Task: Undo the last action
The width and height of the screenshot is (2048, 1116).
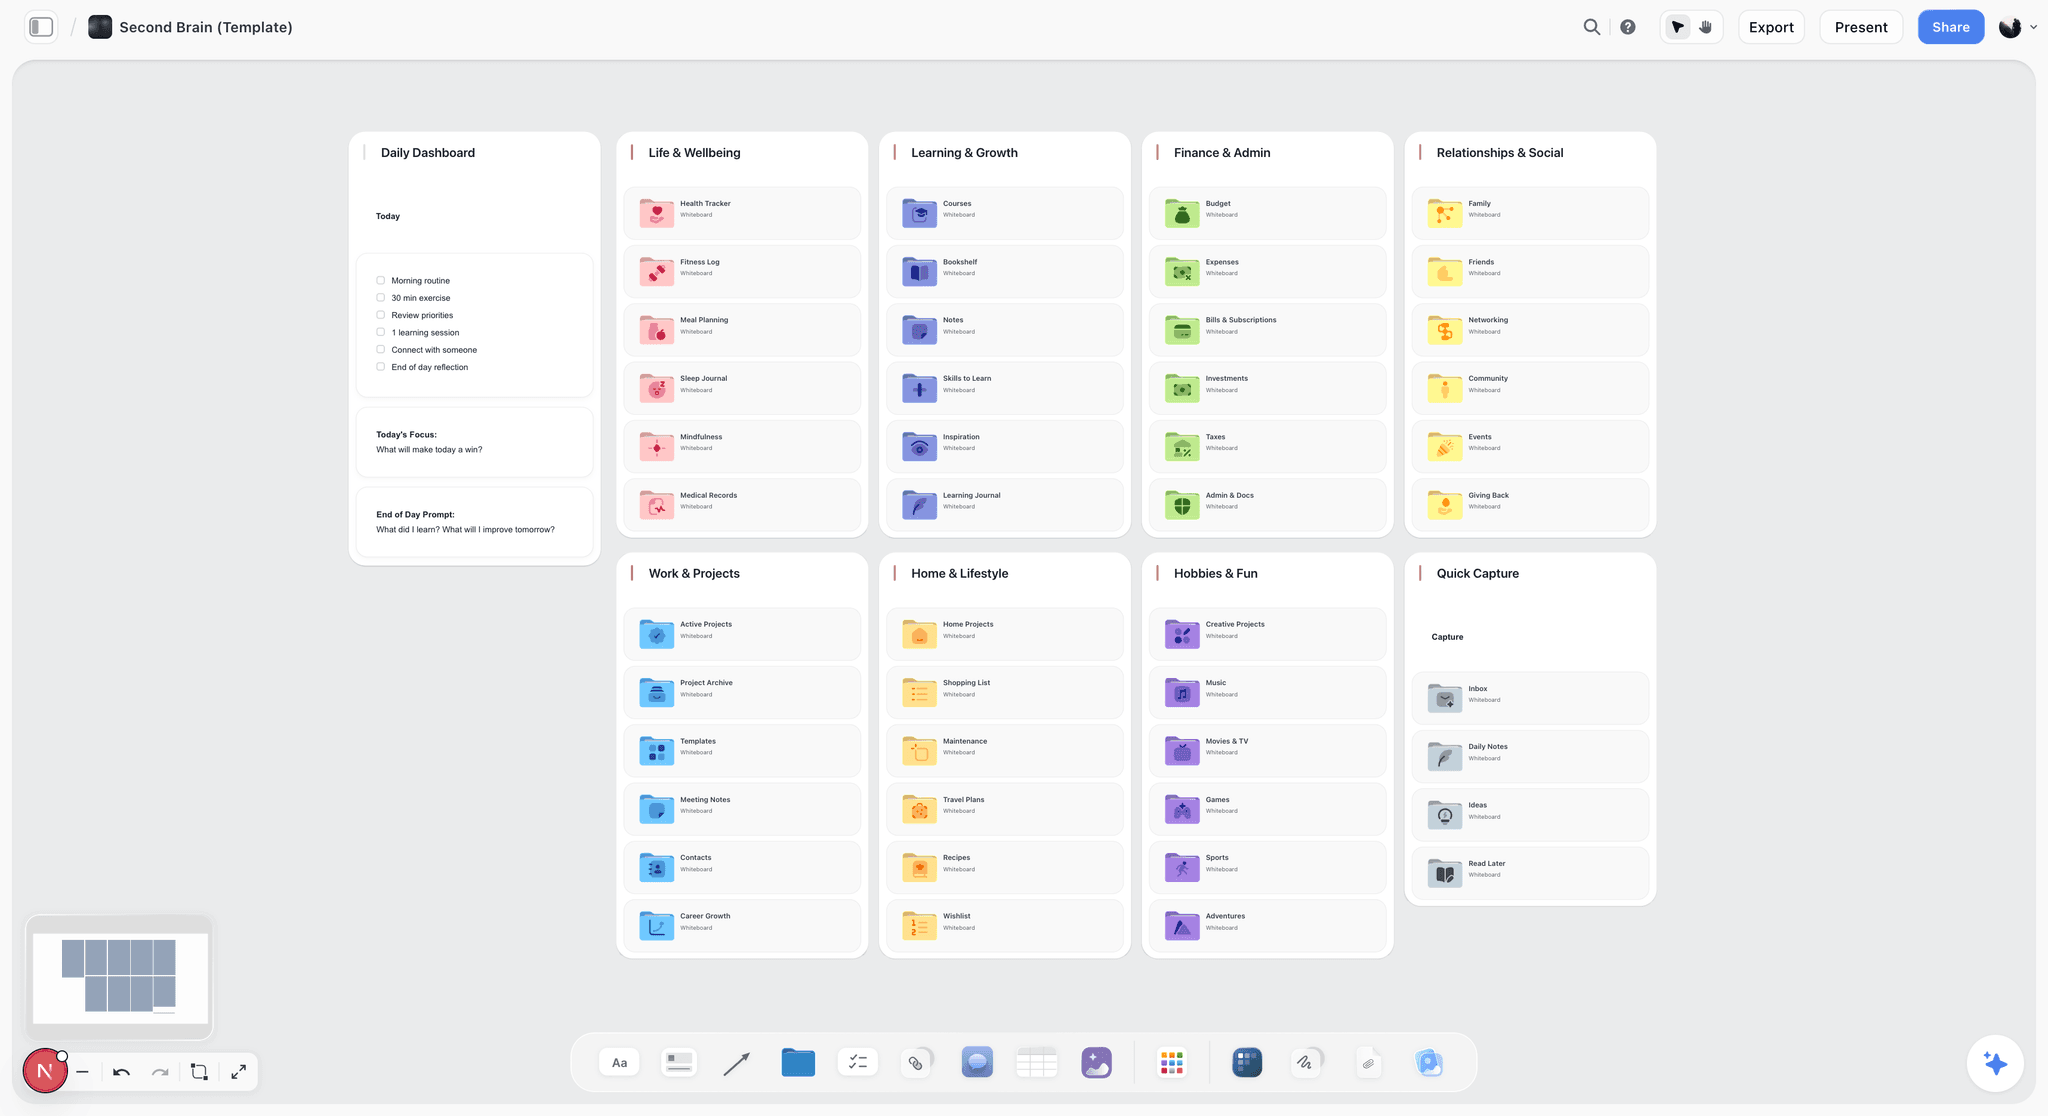Action: tap(122, 1072)
